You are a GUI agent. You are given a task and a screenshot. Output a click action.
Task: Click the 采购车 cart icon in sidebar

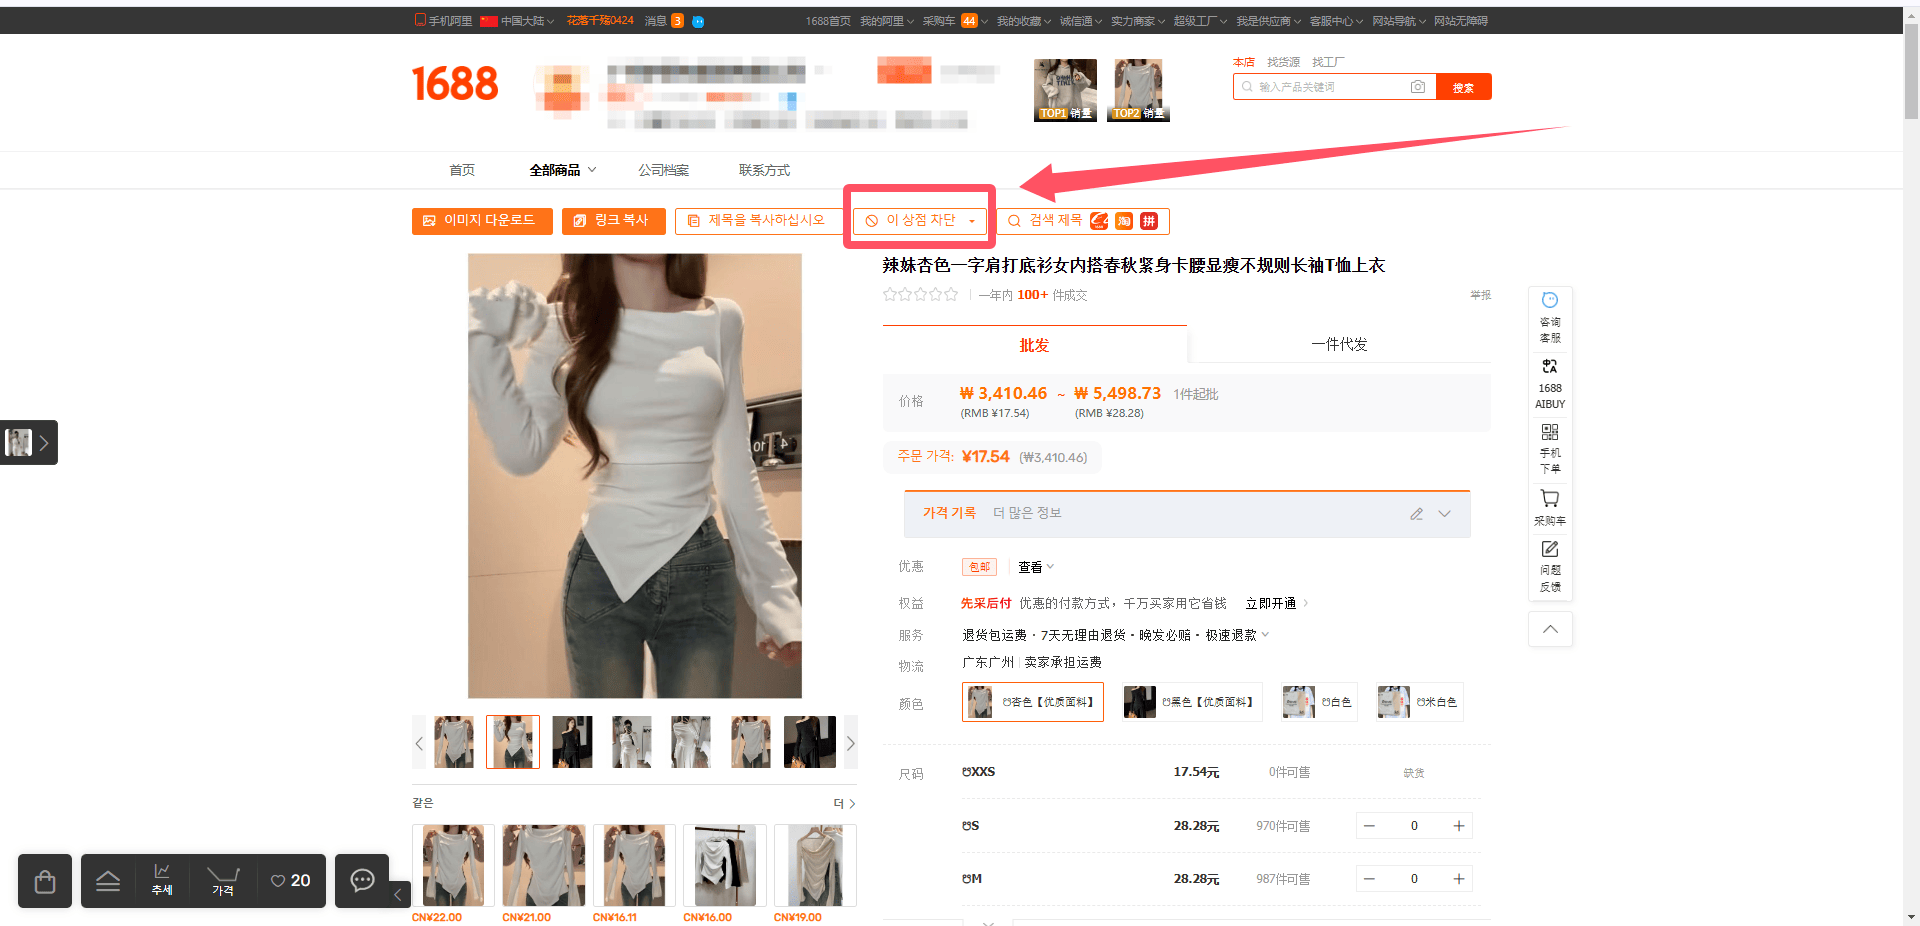[x=1550, y=508]
